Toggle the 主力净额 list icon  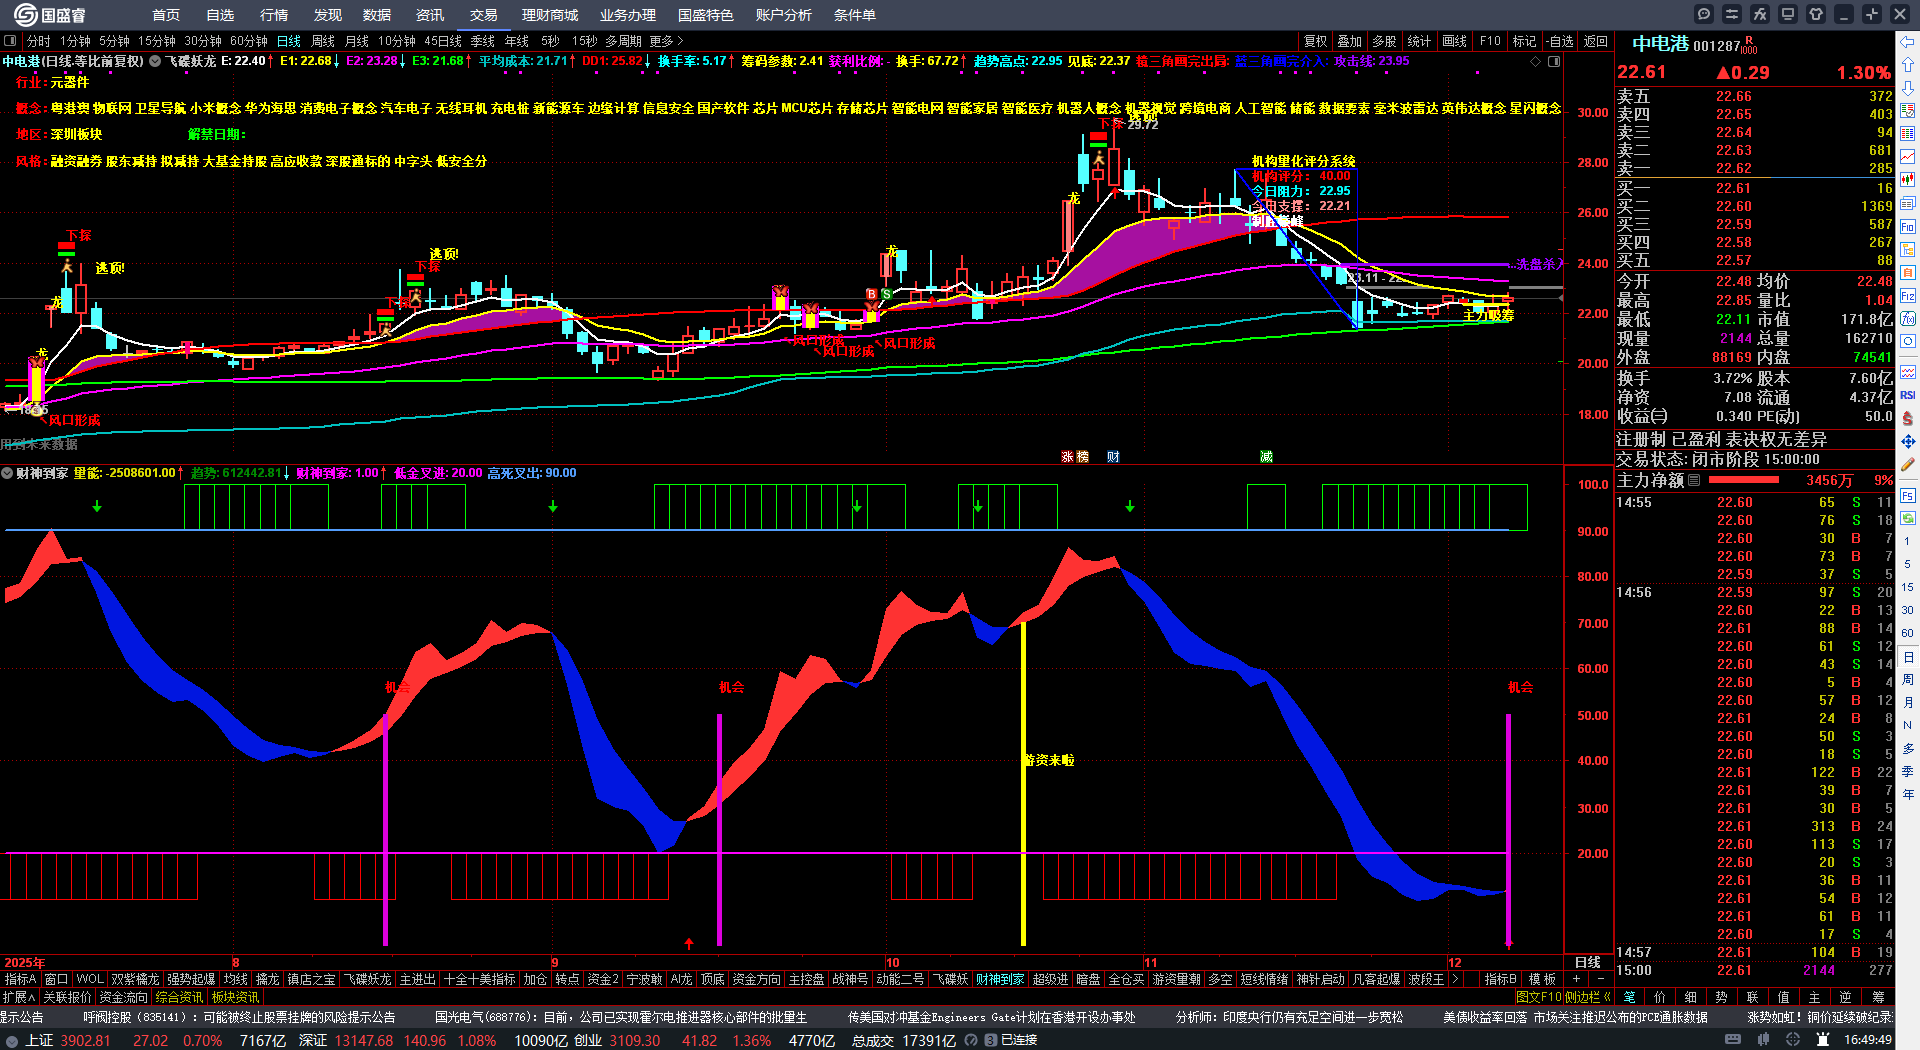point(1694,480)
